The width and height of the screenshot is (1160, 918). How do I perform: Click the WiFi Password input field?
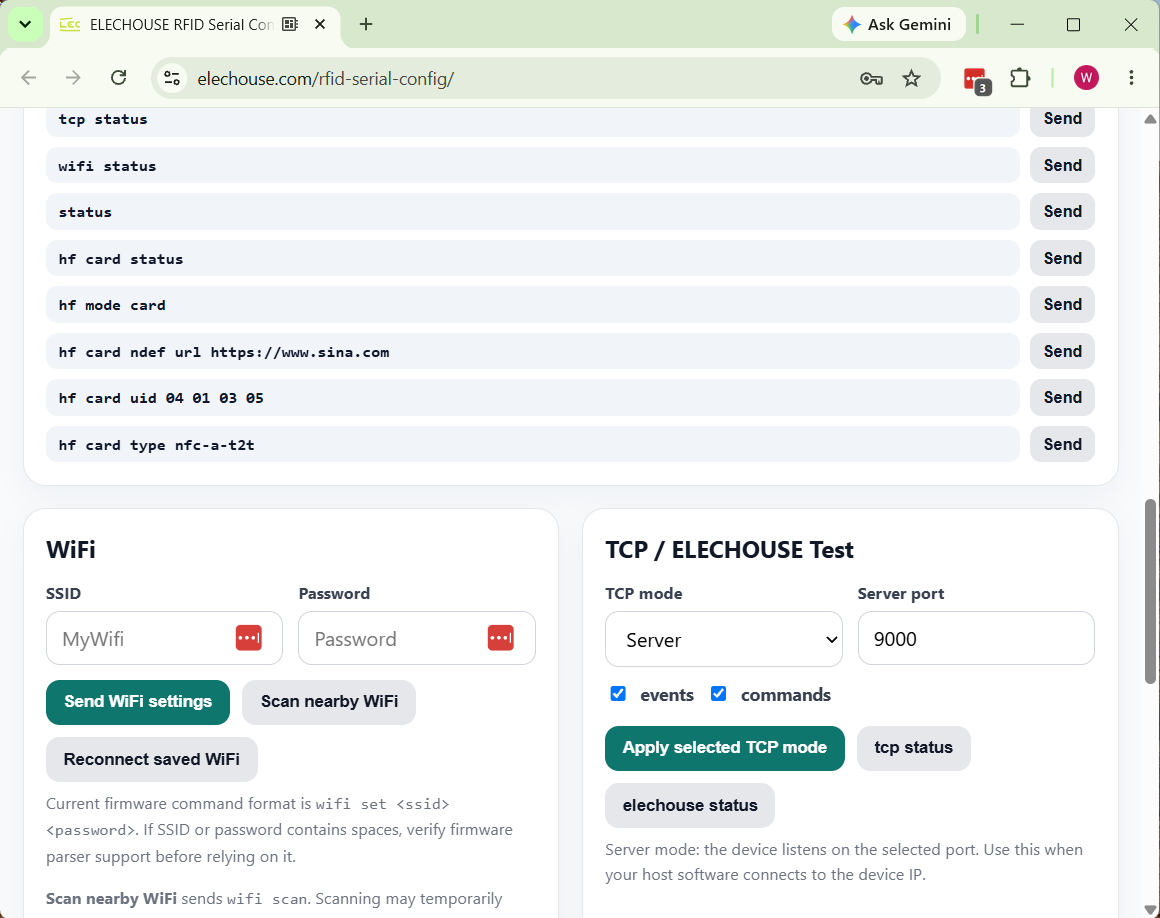point(417,638)
